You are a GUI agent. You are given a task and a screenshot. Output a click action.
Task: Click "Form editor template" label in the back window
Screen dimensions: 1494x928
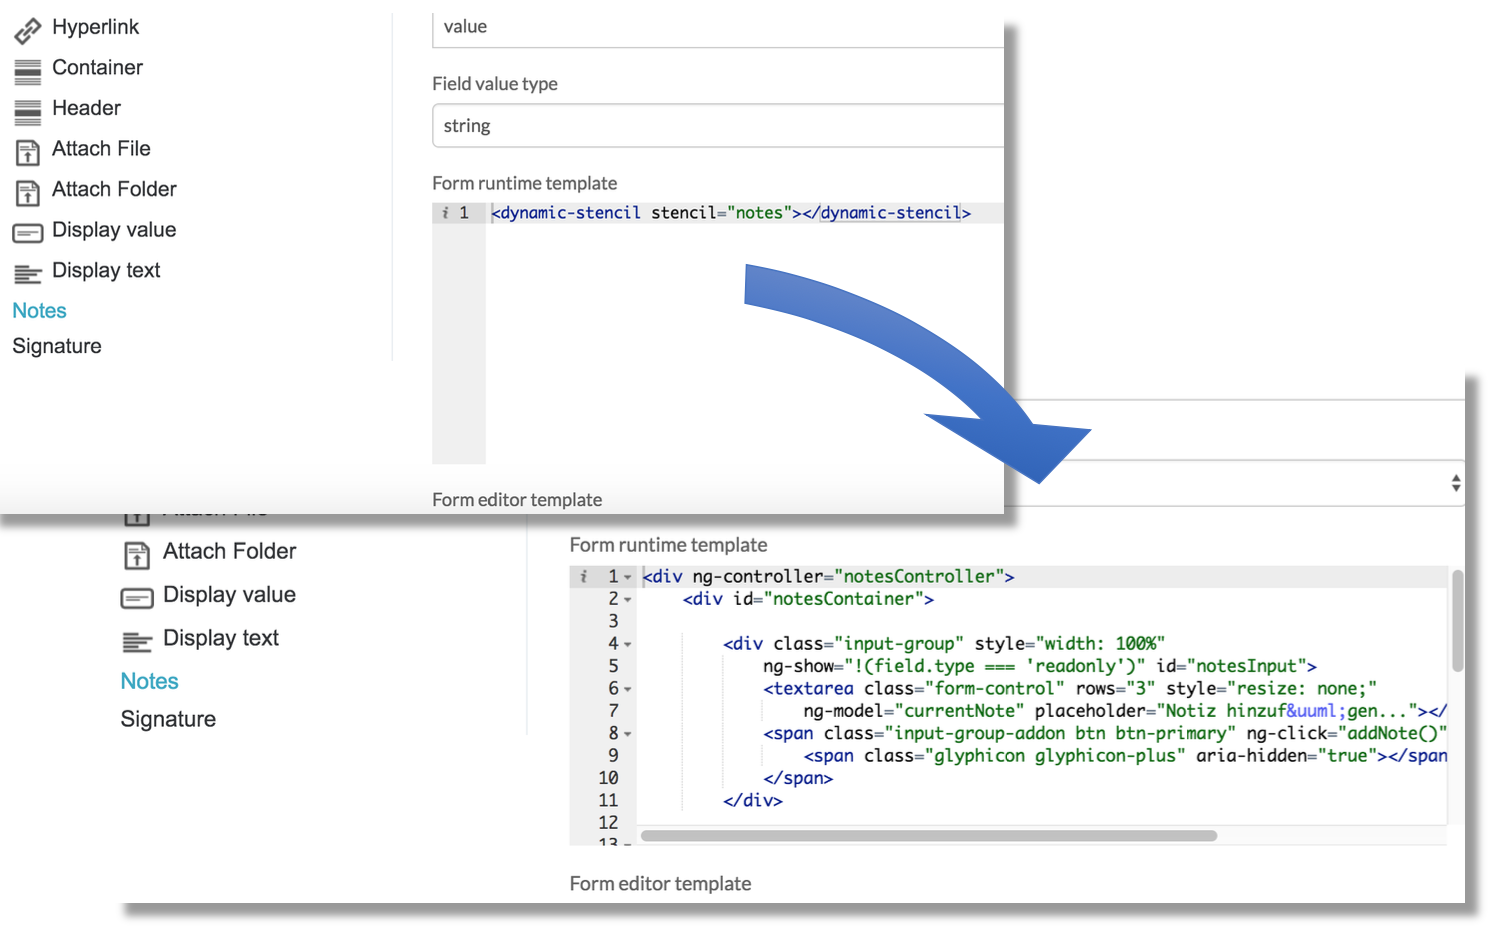661,884
